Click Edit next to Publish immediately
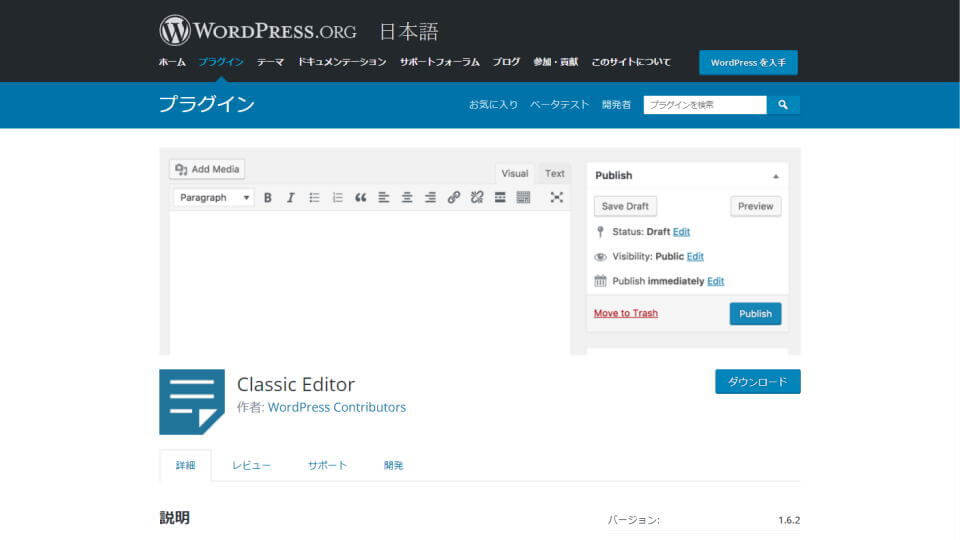 pyautogui.click(x=716, y=281)
